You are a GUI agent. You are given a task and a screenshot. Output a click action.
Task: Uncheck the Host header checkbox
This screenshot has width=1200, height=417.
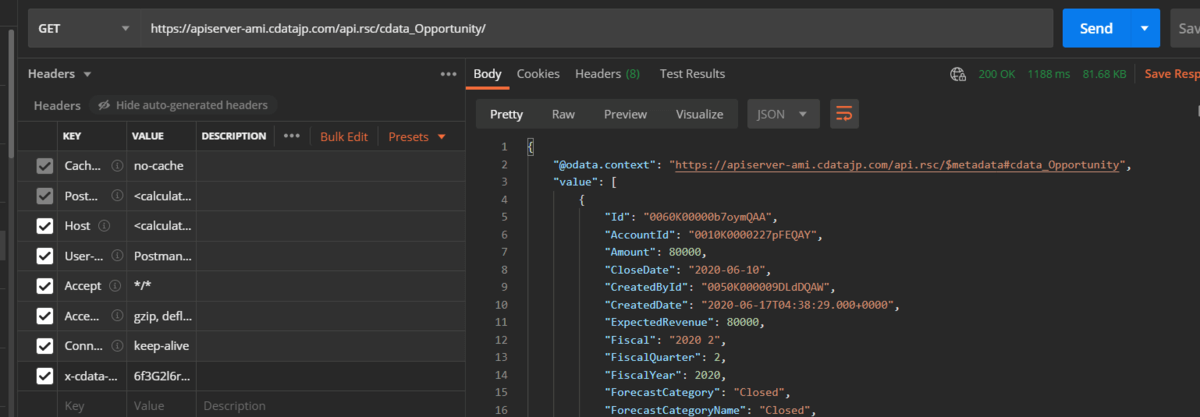coord(45,226)
